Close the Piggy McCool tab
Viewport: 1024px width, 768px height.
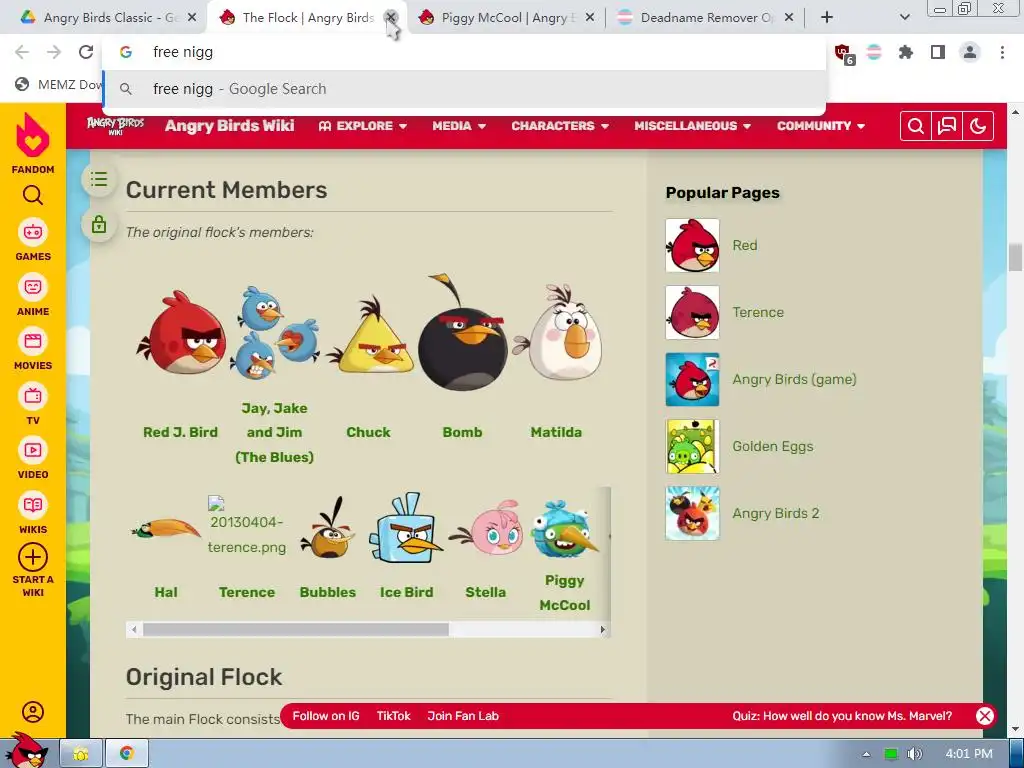pos(590,18)
